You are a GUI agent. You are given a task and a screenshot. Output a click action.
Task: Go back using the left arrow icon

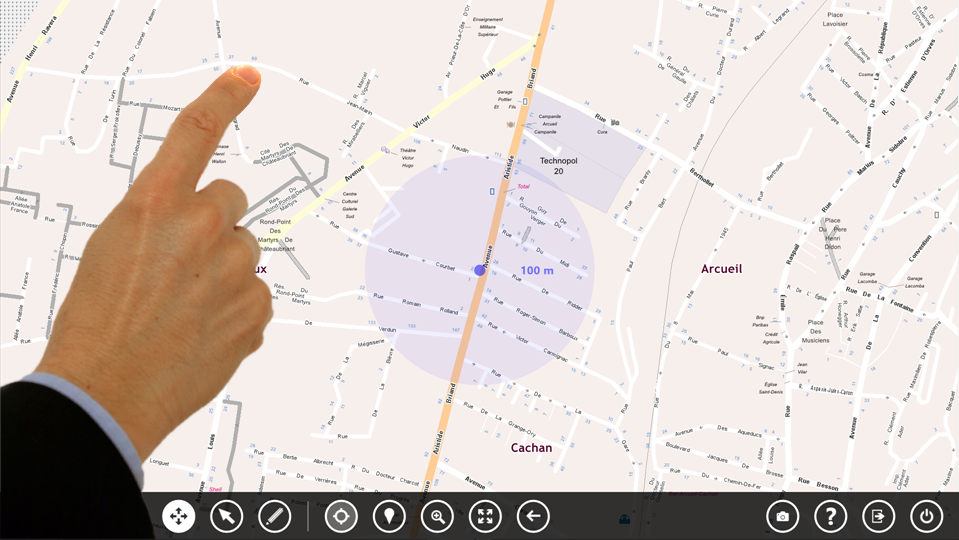point(533,516)
